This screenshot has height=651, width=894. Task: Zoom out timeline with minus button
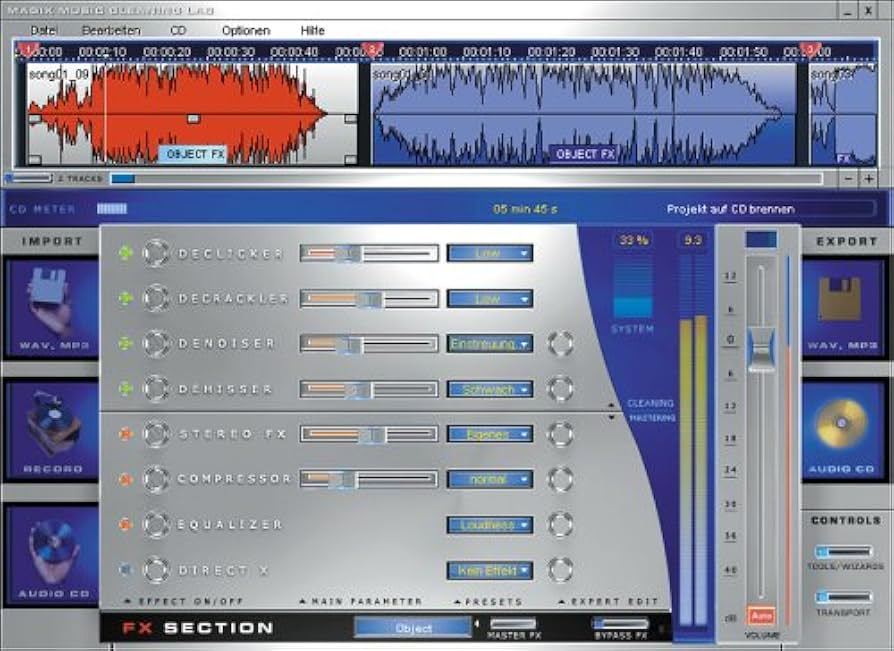tap(848, 178)
